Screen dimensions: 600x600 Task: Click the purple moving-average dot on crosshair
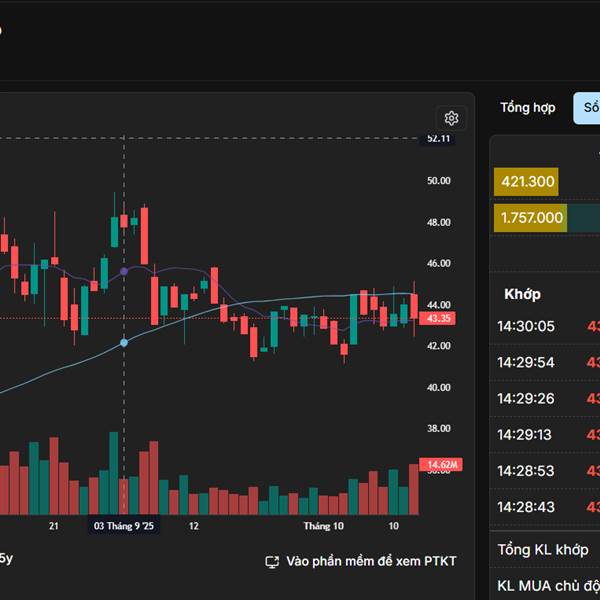(x=124, y=271)
